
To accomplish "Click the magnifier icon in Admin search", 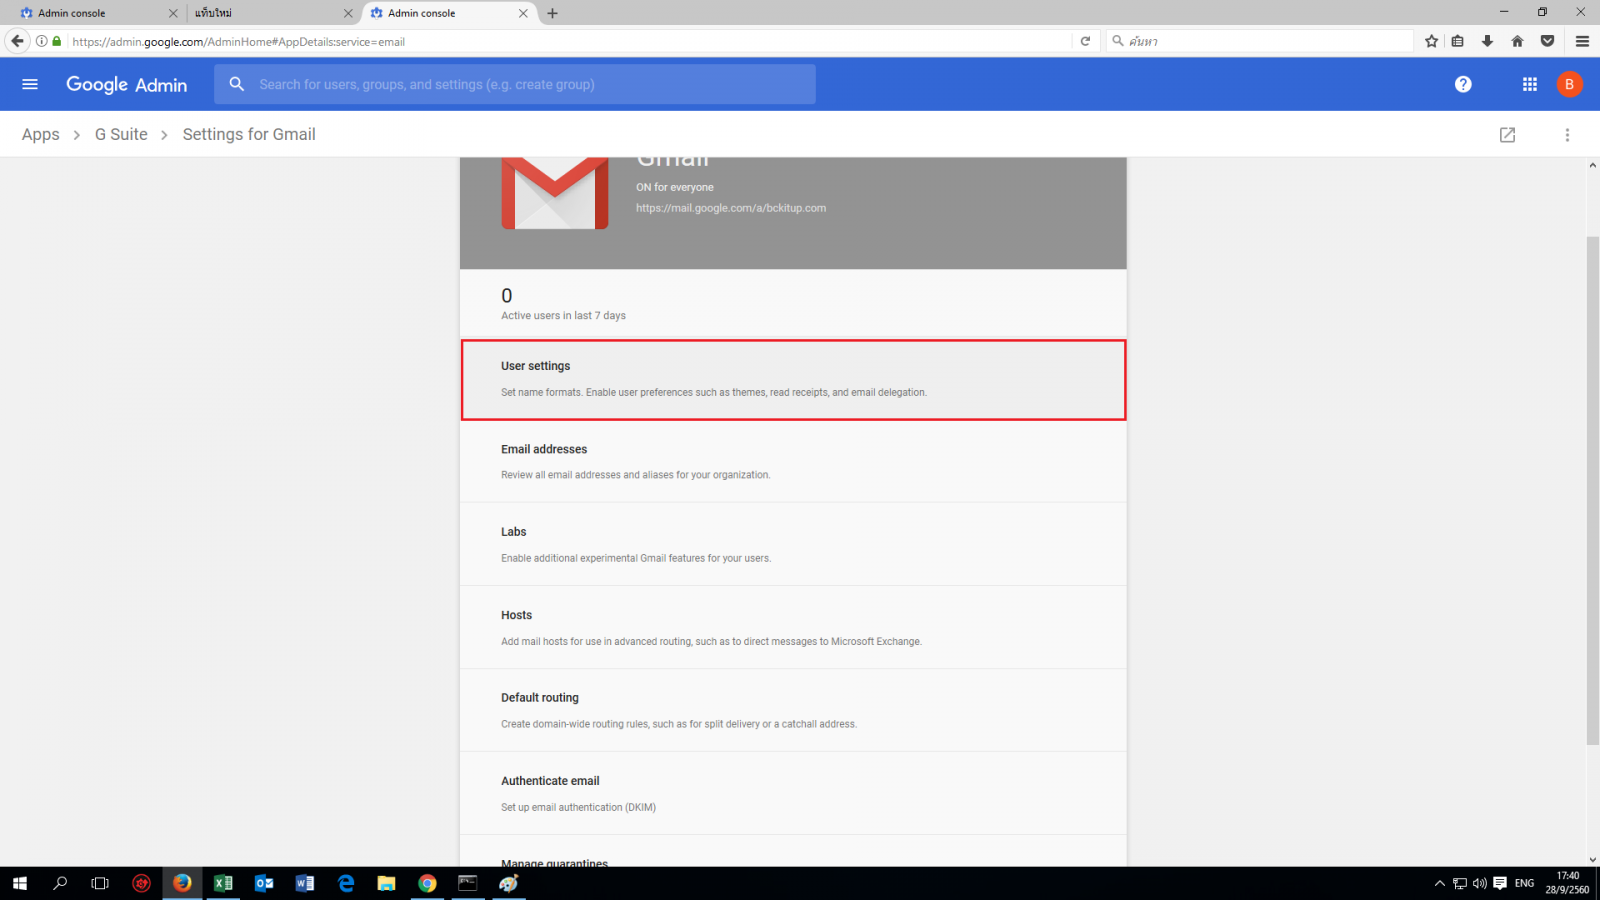I will pyautogui.click(x=237, y=84).
